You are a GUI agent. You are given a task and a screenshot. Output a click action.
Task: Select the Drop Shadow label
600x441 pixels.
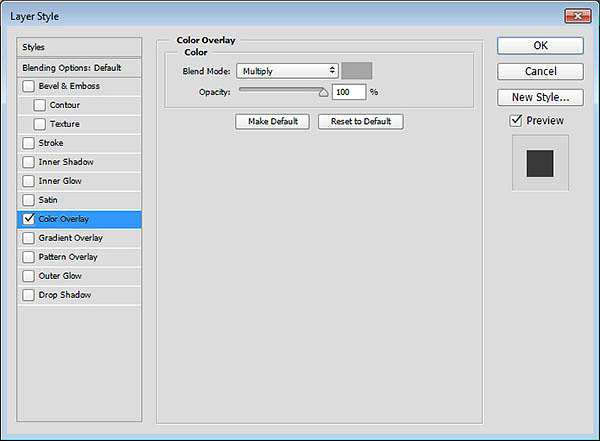point(65,295)
